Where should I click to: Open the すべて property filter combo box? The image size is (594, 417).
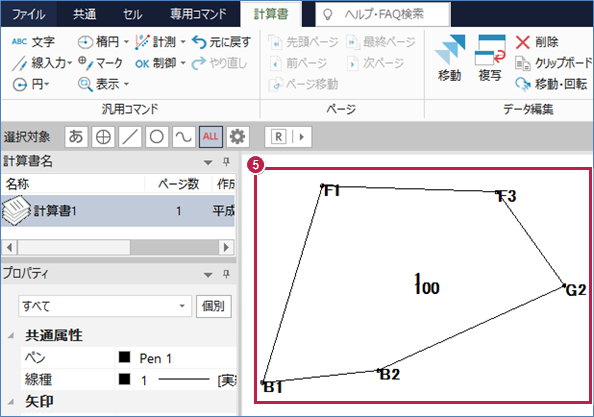tap(104, 306)
